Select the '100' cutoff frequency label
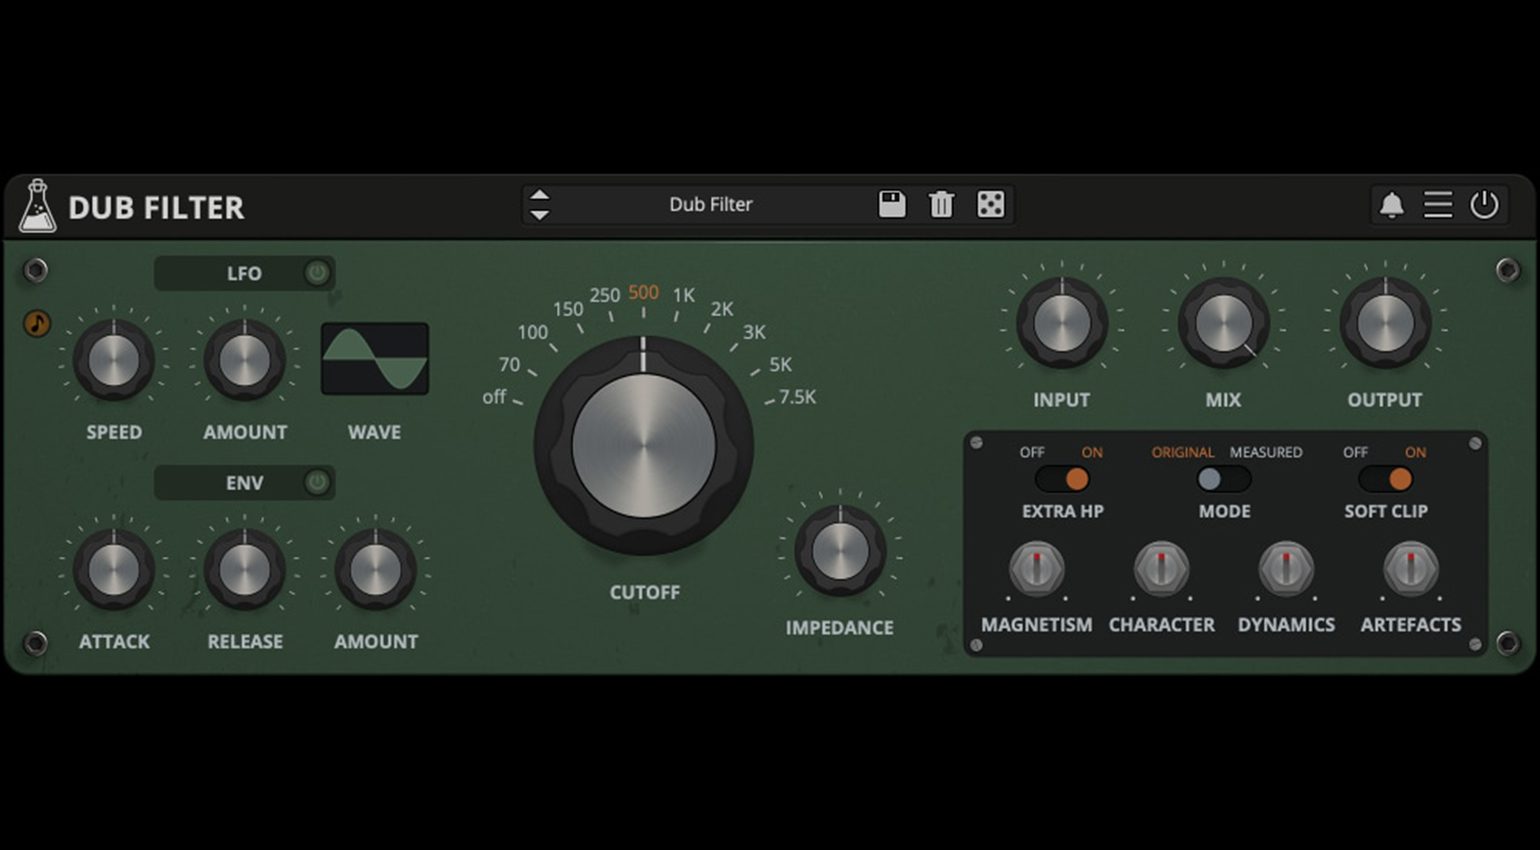 click(x=532, y=332)
